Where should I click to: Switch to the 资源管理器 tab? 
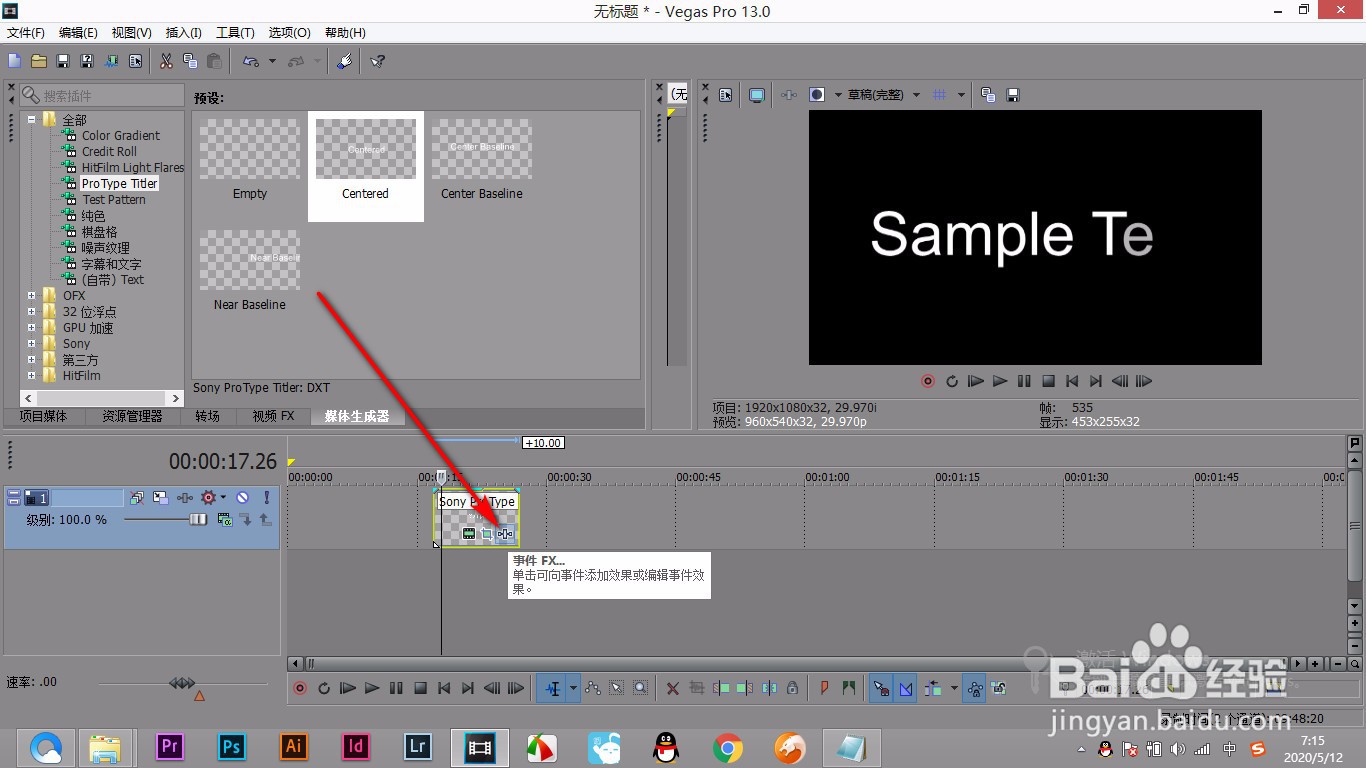(132, 416)
